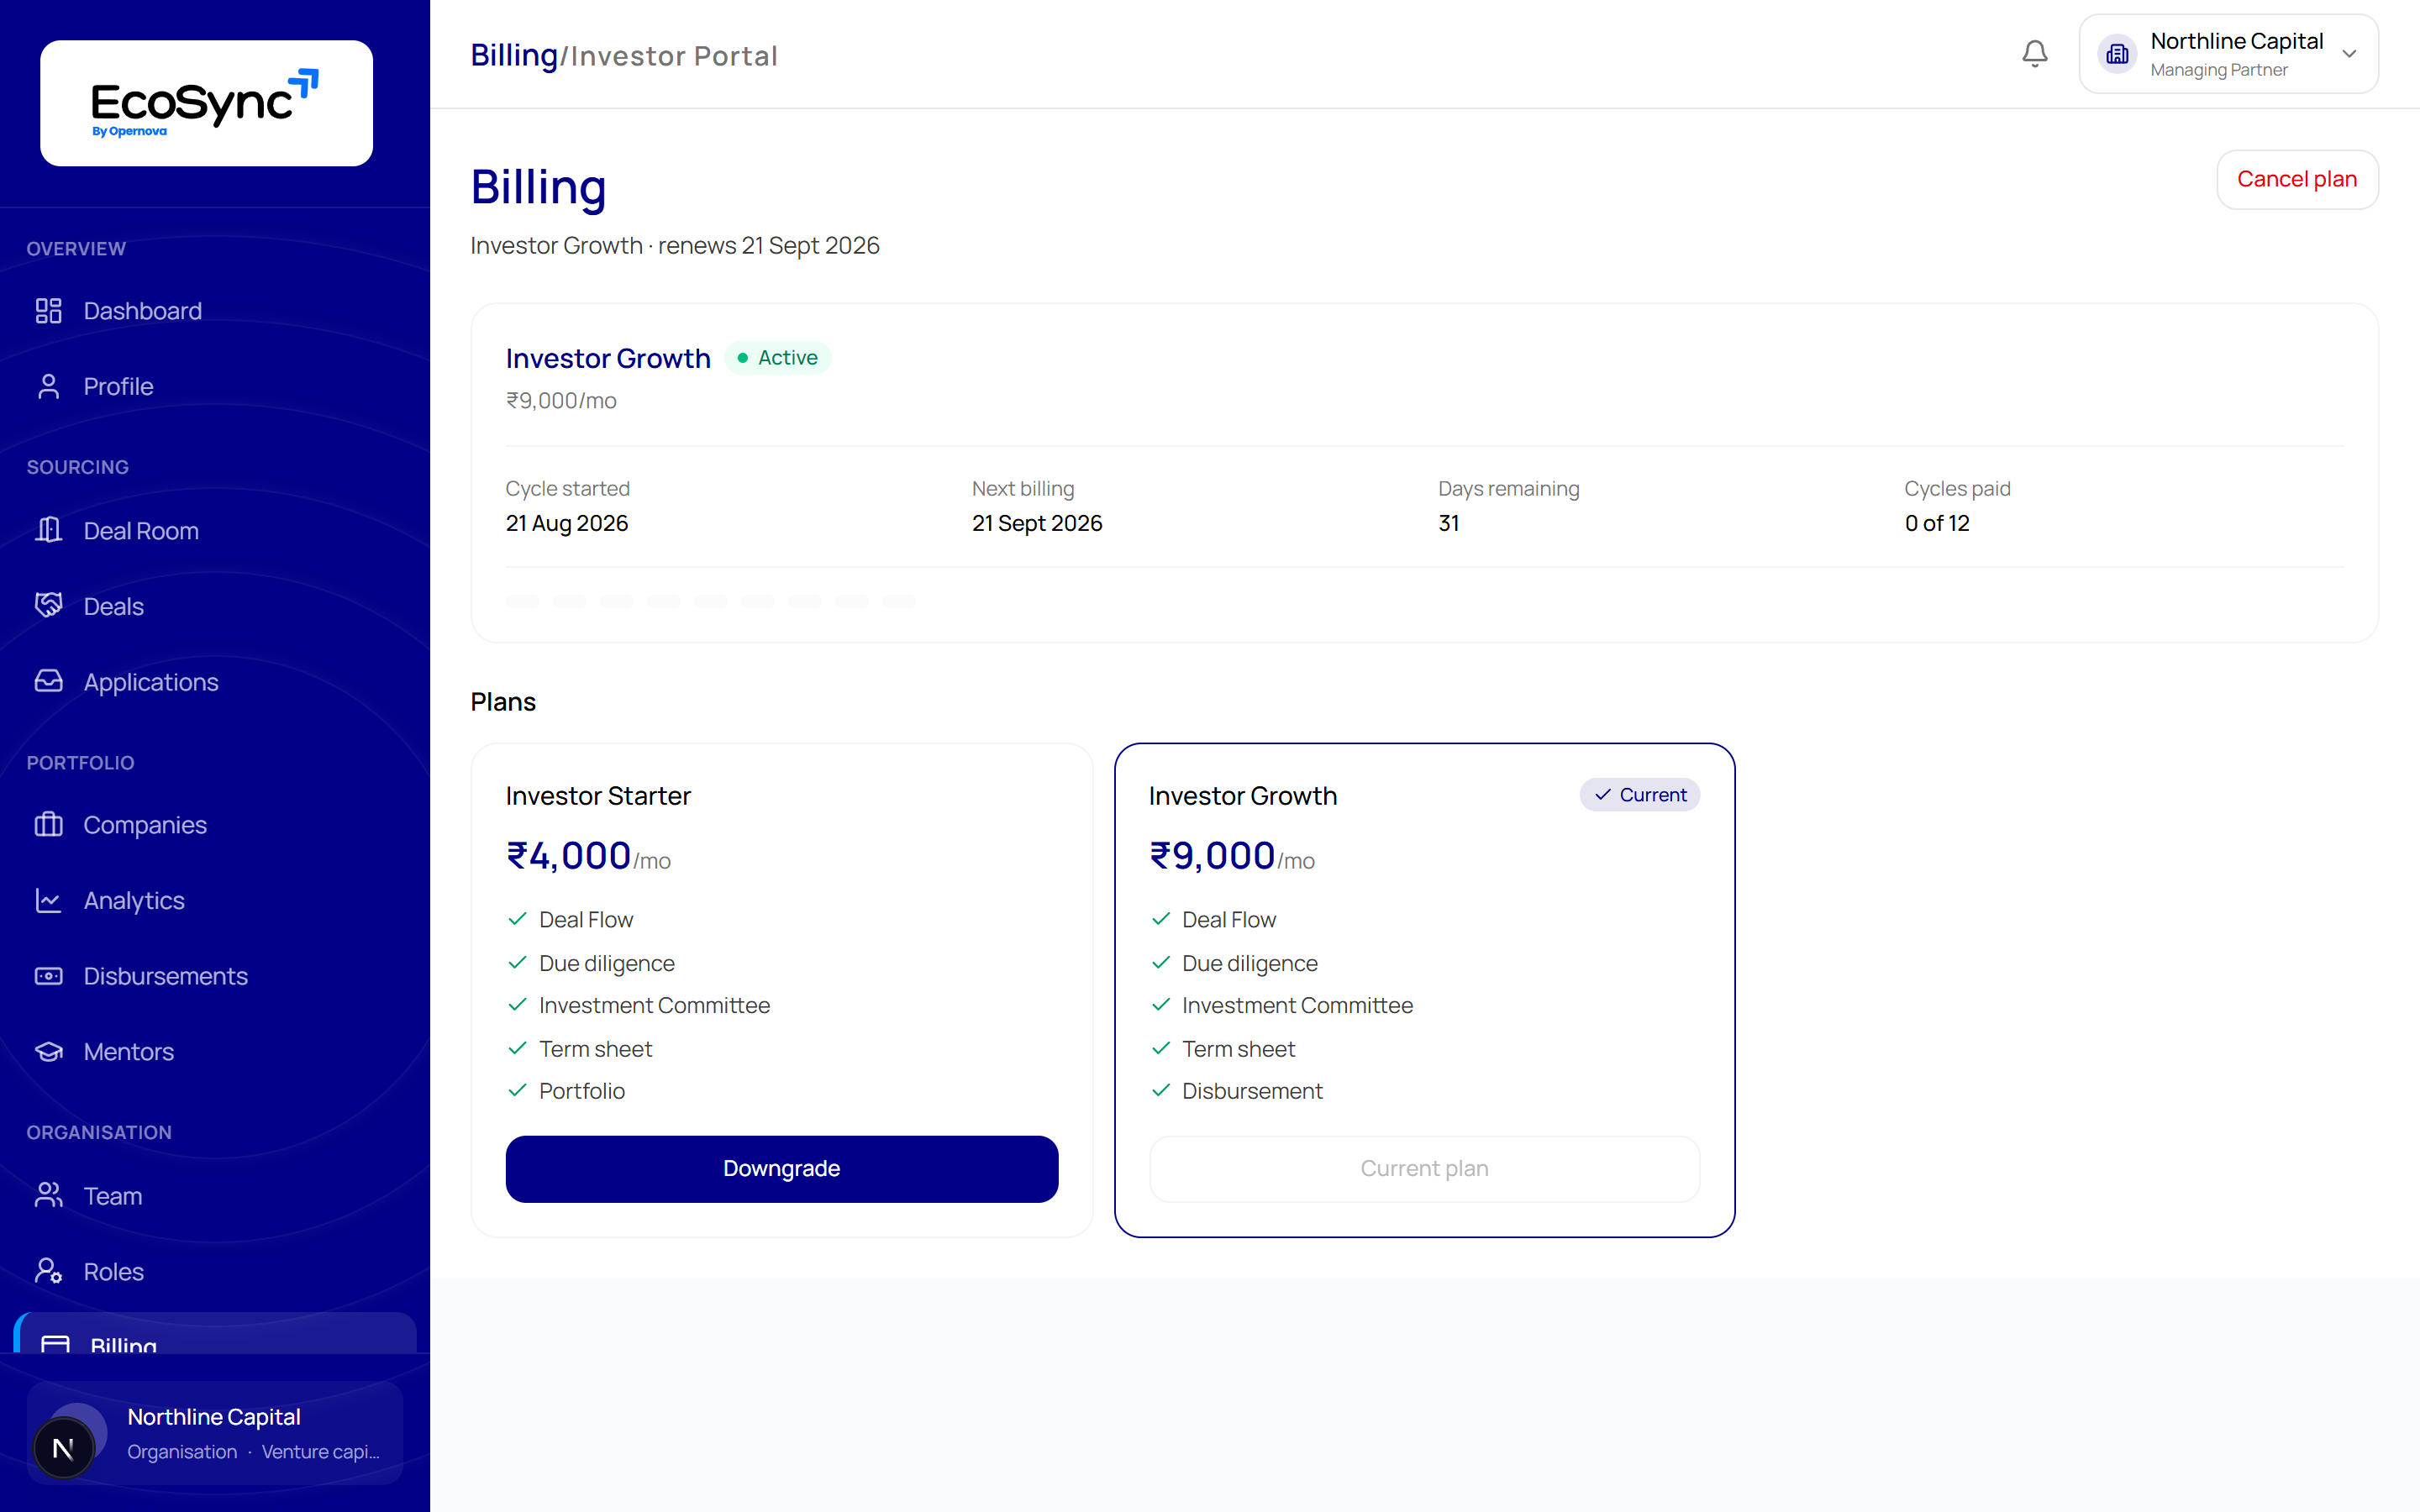Click the Northline Capital organisation card
The image size is (2420, 1512).
coord(215,1433)
